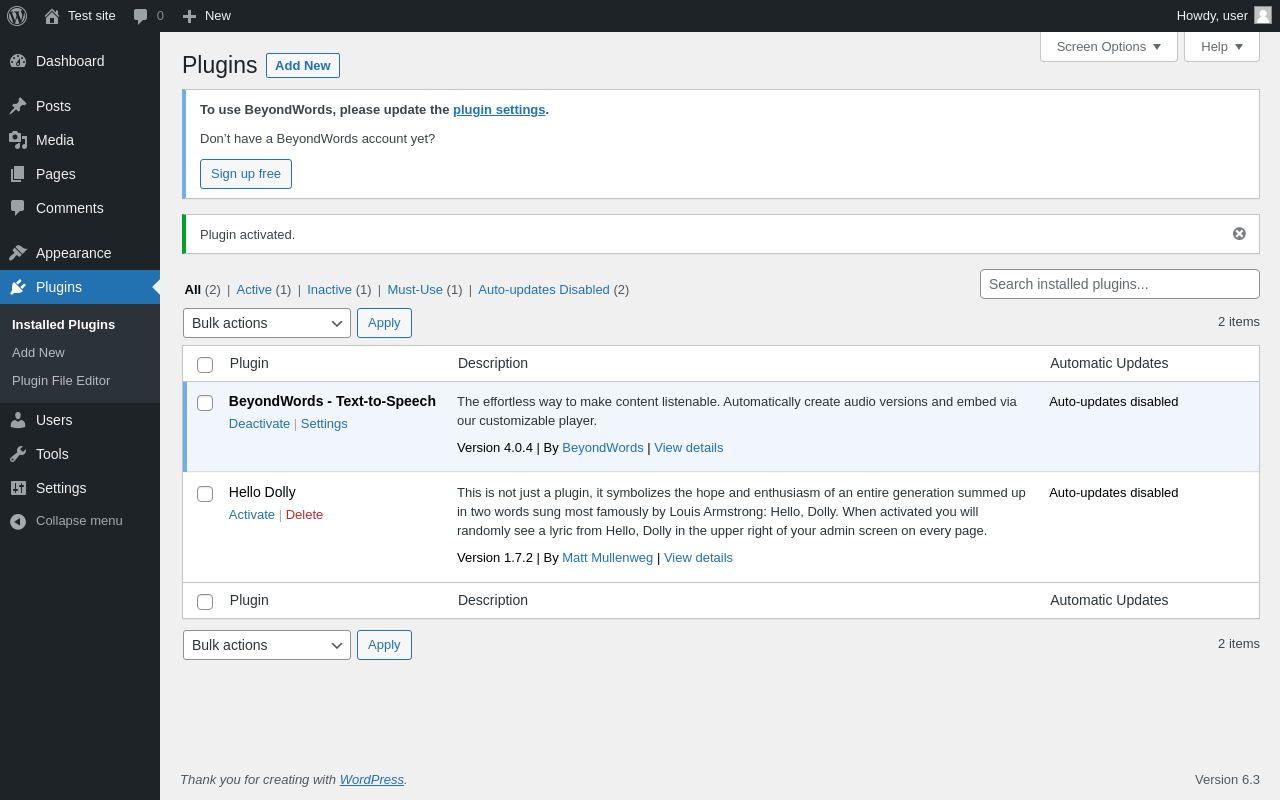Click the Appearance paintbrush icon
The height and width of the screenshot is (800, 1280).
pos(18,253)
